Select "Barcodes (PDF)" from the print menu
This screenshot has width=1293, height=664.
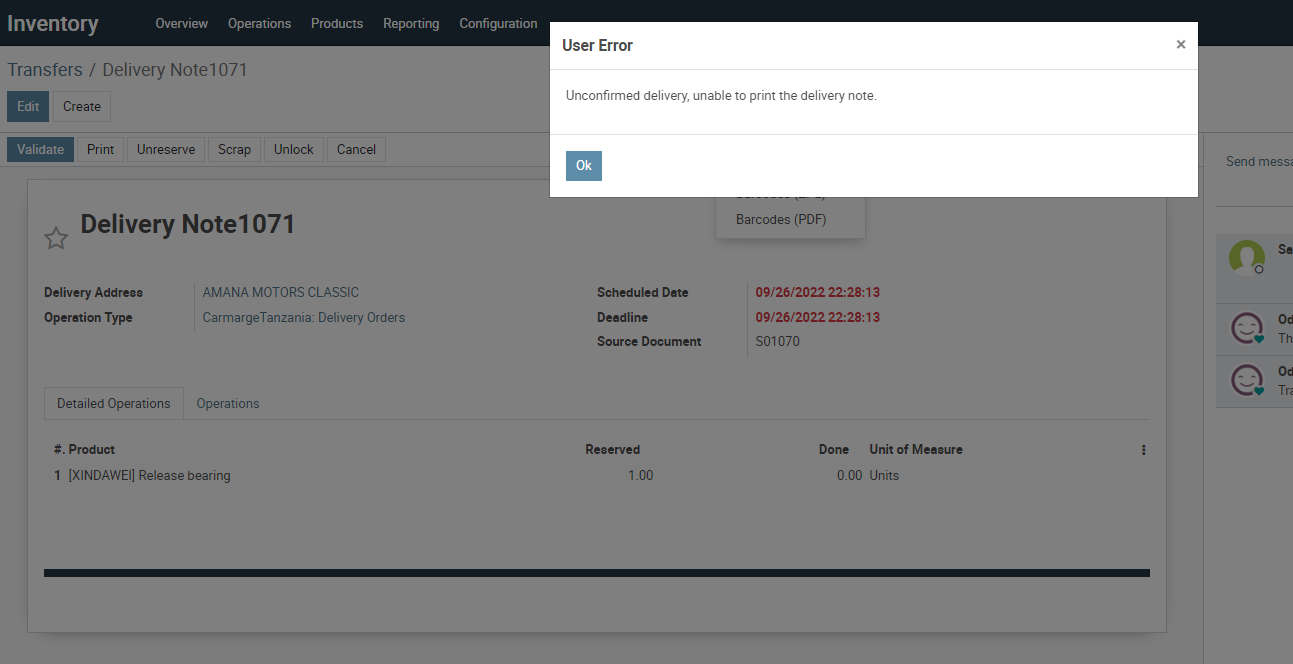click(781, 219)
